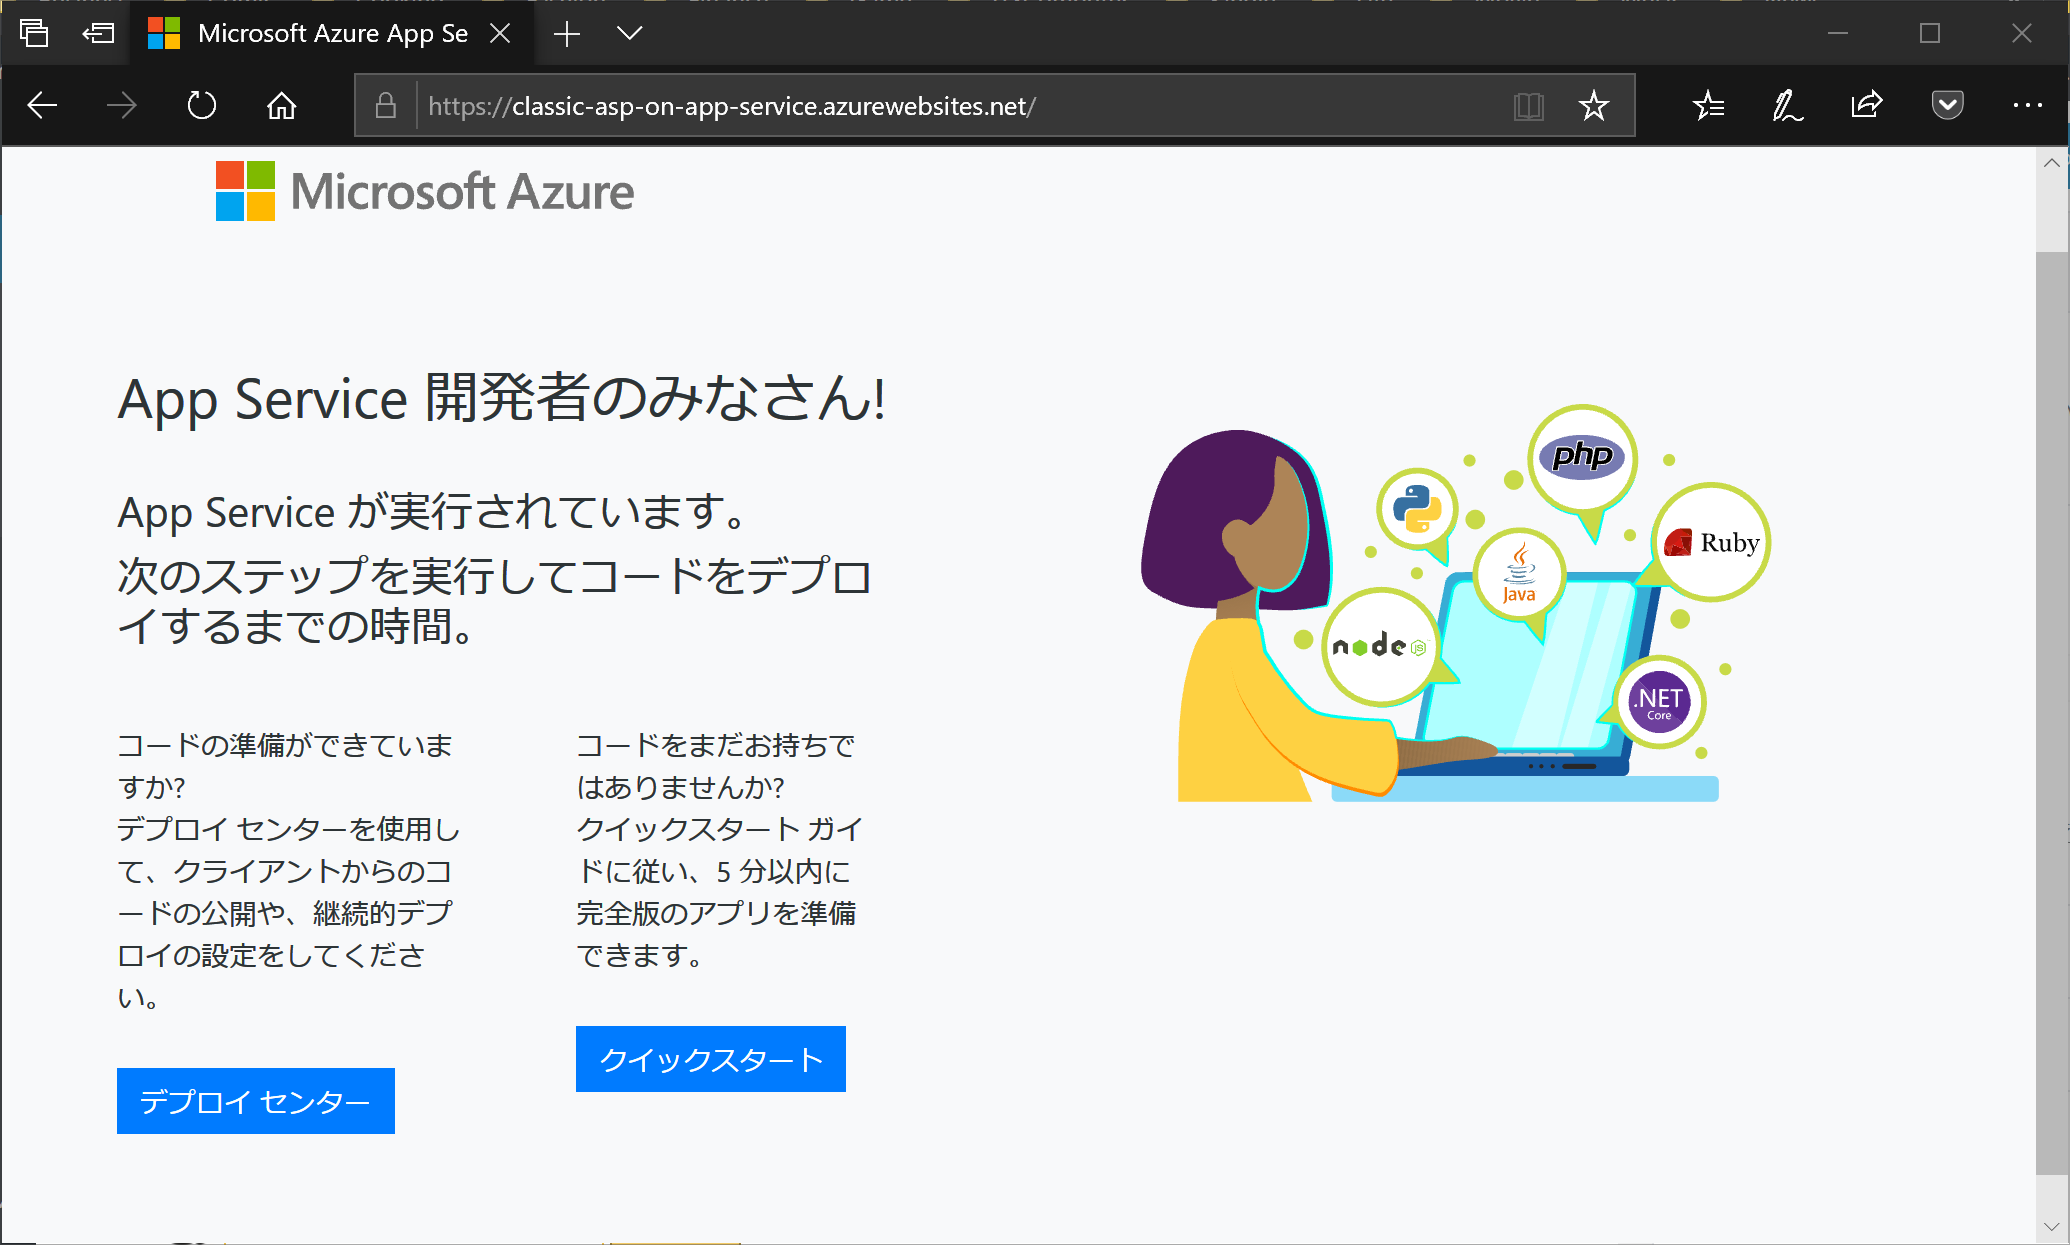Open the tabs you've set aside icon
The image size is (2070, 1245).
[x=34, y=33]
